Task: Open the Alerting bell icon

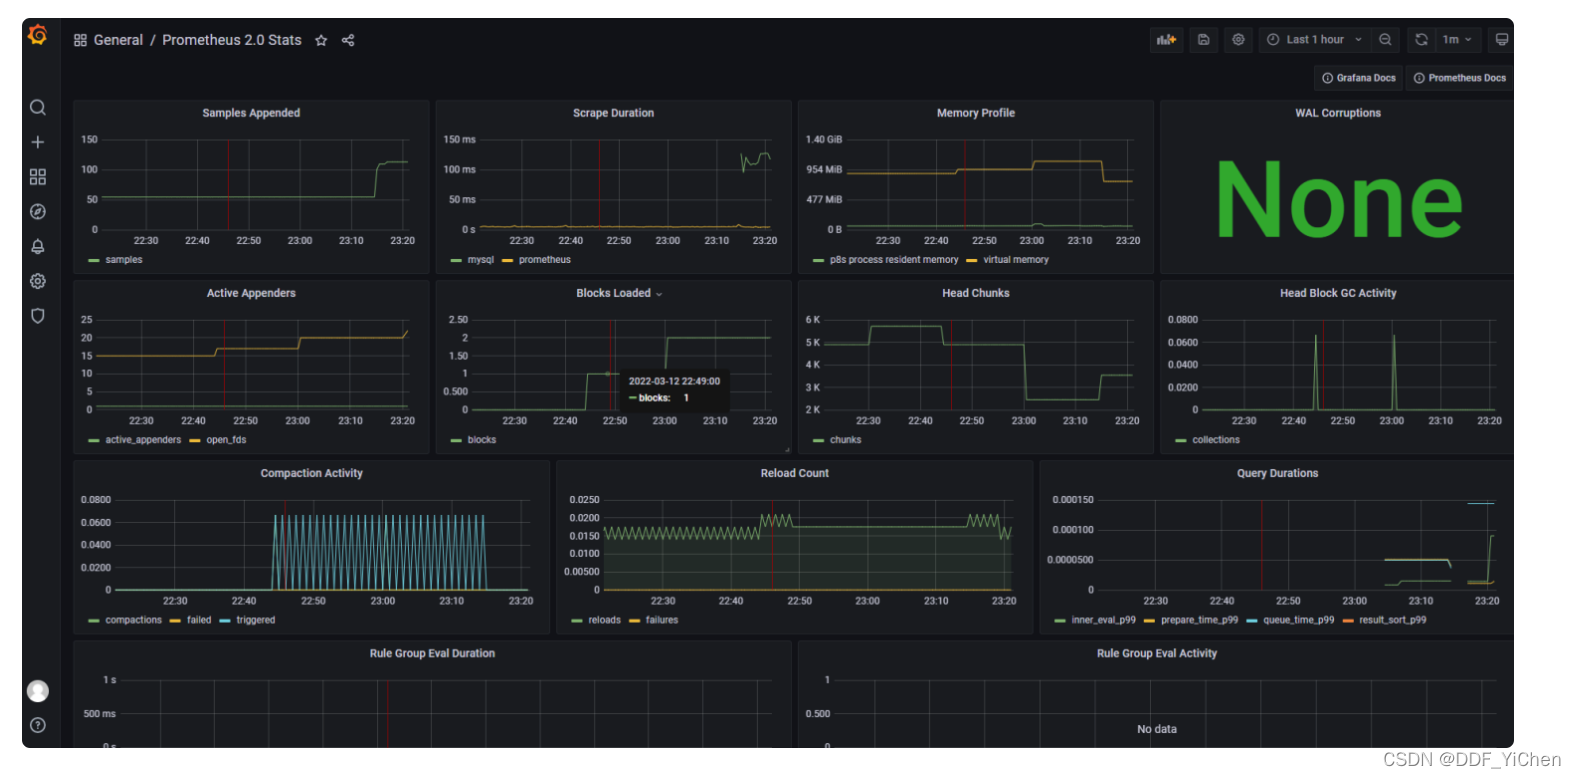Action: point(38,246)
